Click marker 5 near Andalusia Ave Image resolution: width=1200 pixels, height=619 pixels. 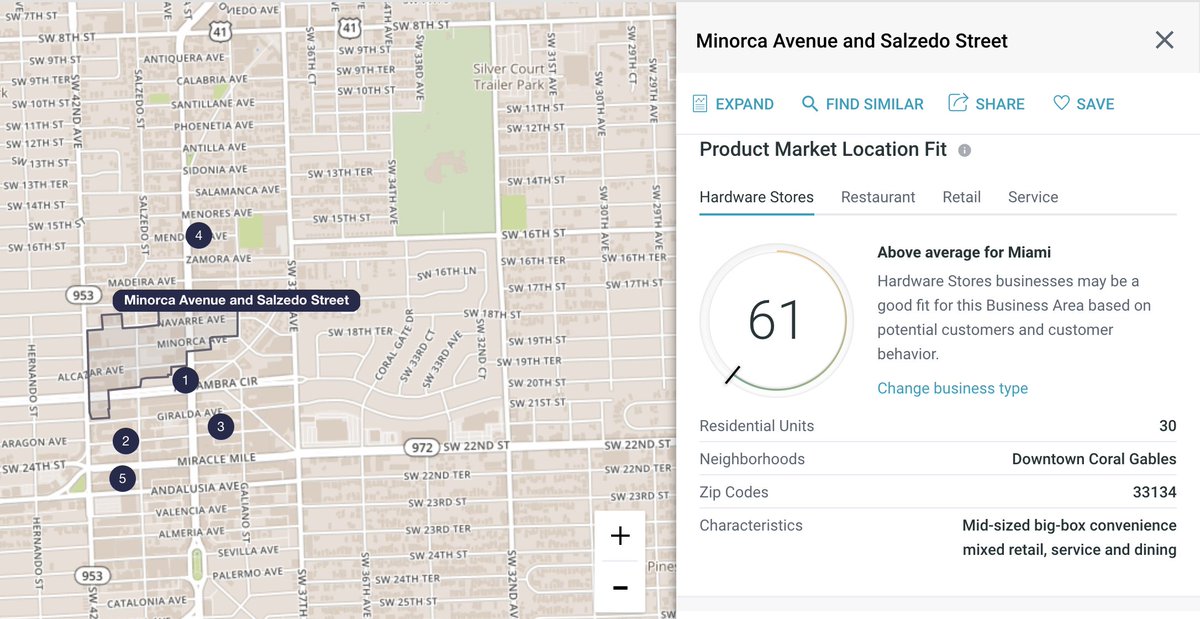pyautogui.click(x=122, y=478)
